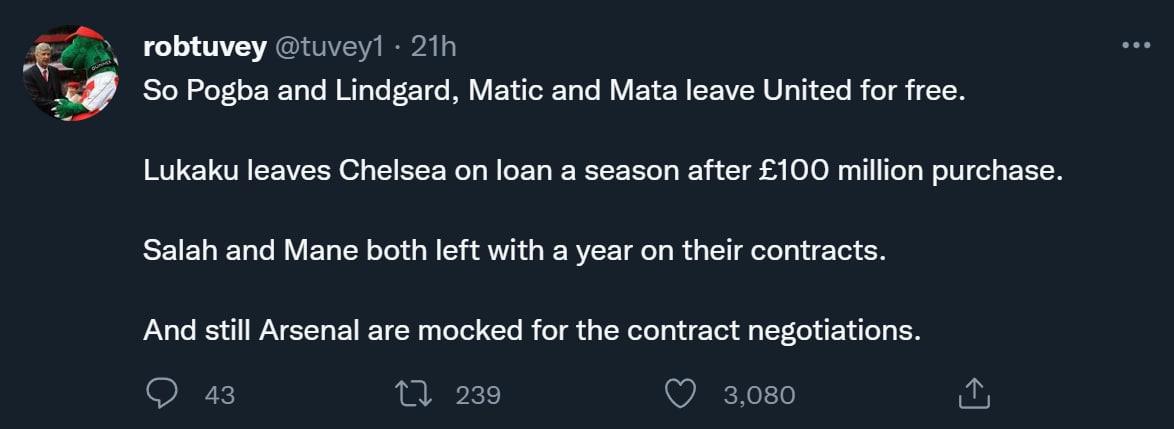Open the 21h timestamp link

[434, 46]
